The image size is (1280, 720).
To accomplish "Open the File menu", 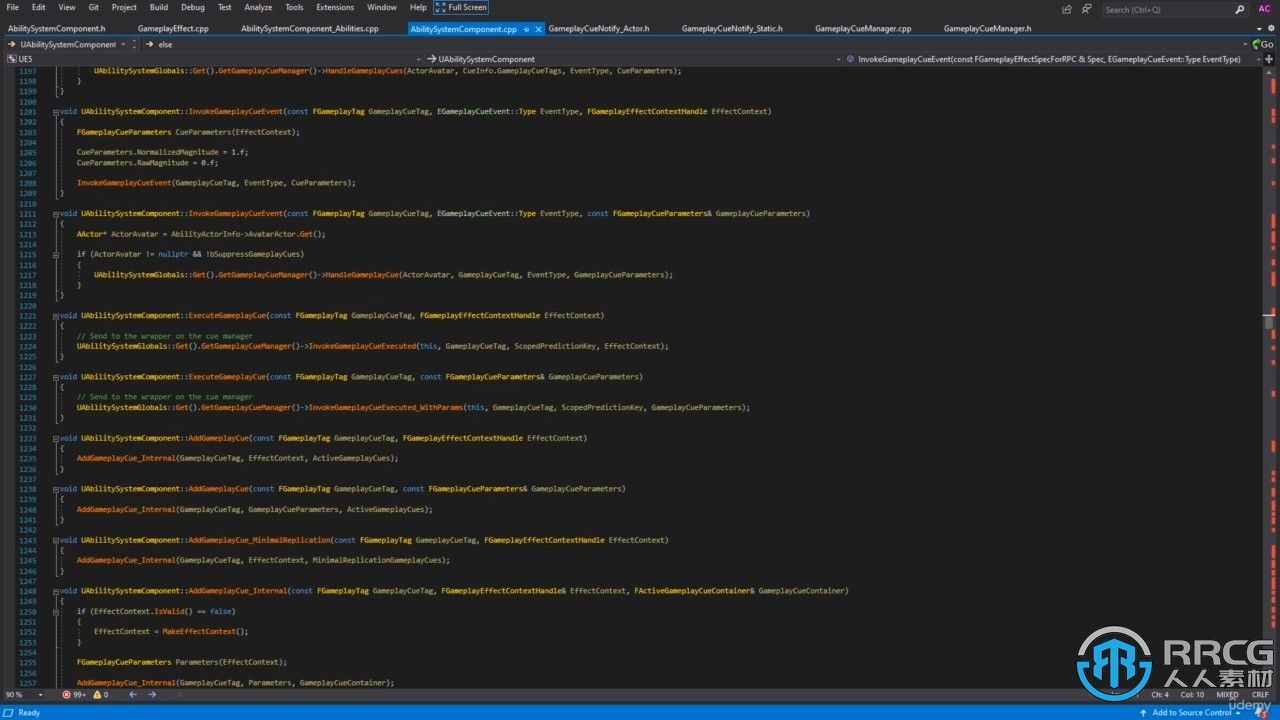I will 13,7.
